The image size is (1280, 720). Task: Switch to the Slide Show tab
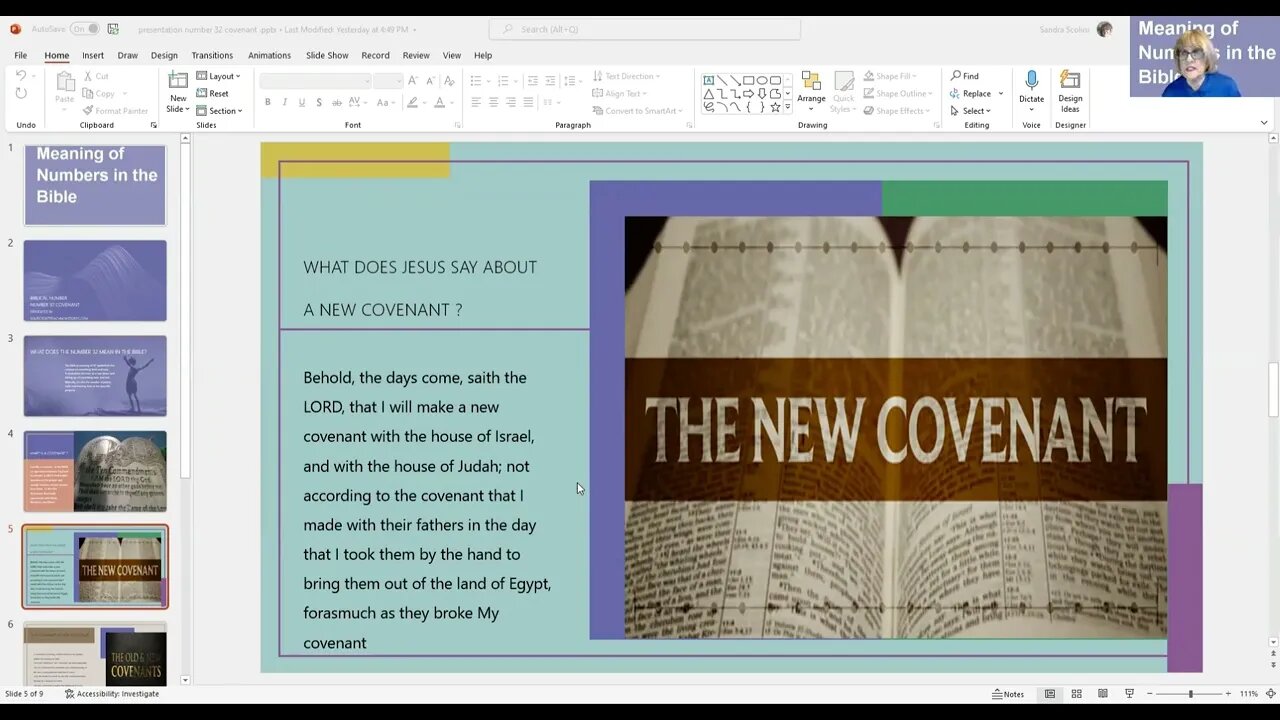[x=327, y=55]
